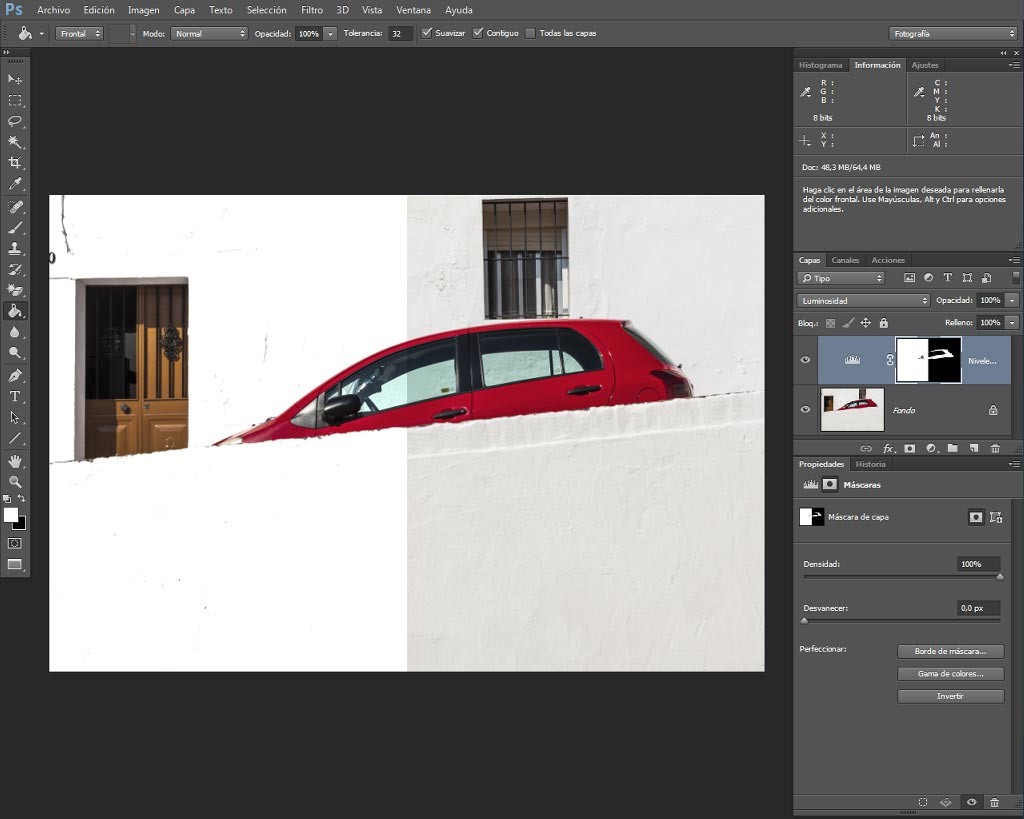1024x819 pixels.
Task: Toggle mask visibility eye in Properties panel
Action: [971, 802]
